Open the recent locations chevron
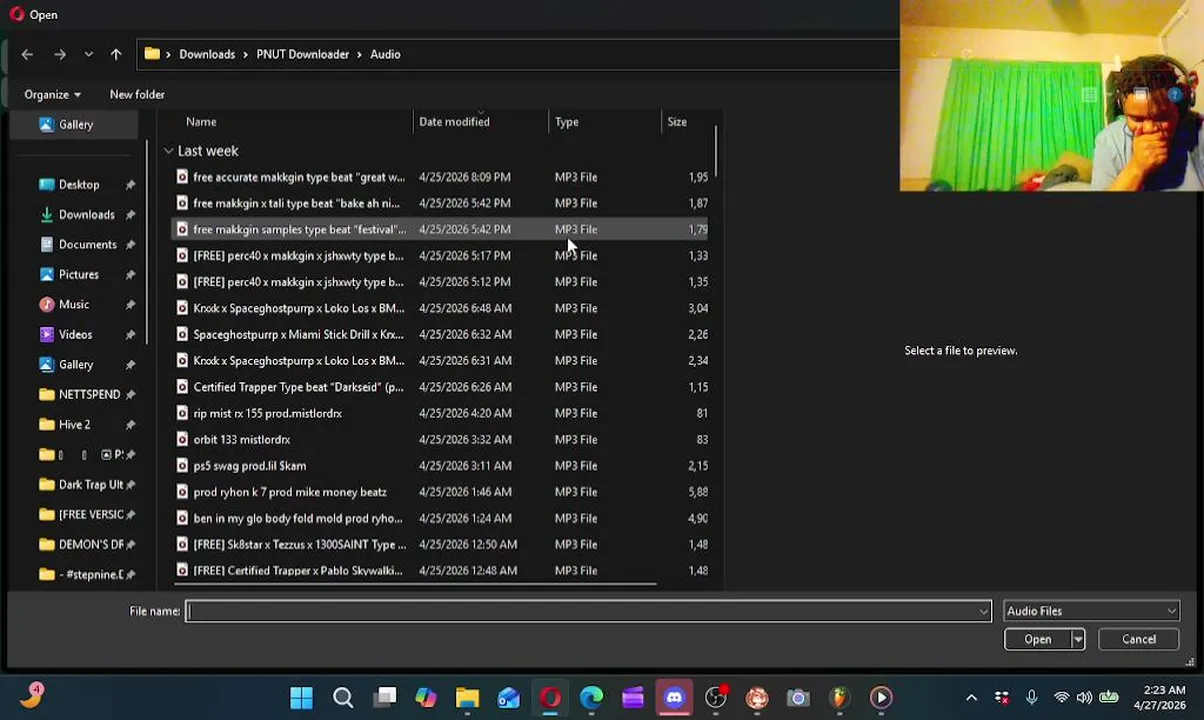This screenshot has height=720, width=1204. pos(89,54)
